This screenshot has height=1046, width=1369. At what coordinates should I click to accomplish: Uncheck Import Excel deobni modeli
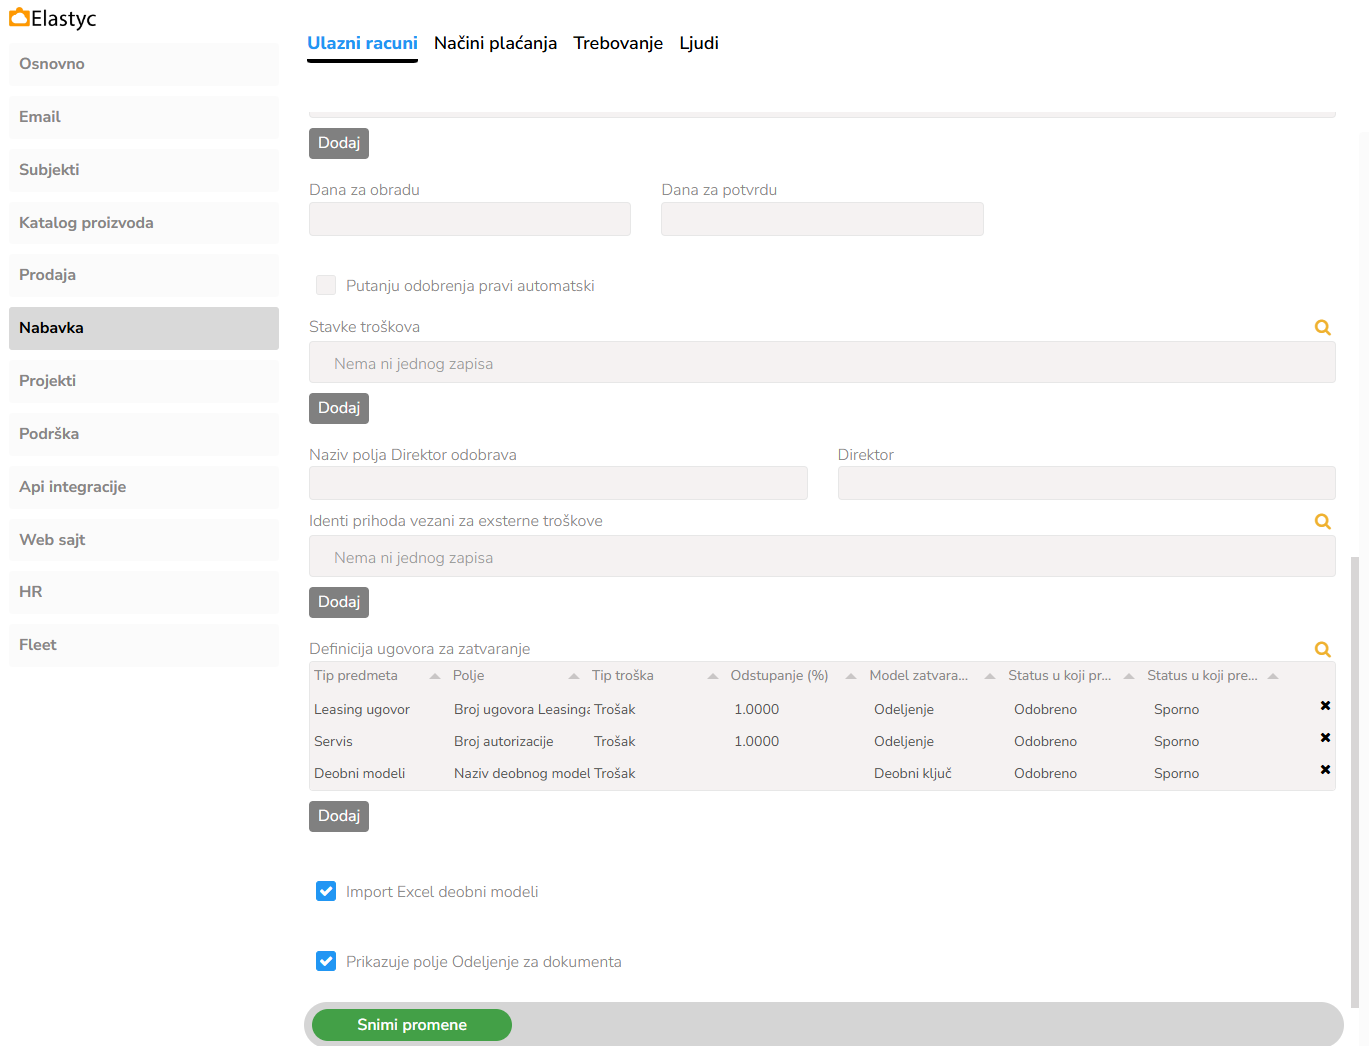click(326, 892)
